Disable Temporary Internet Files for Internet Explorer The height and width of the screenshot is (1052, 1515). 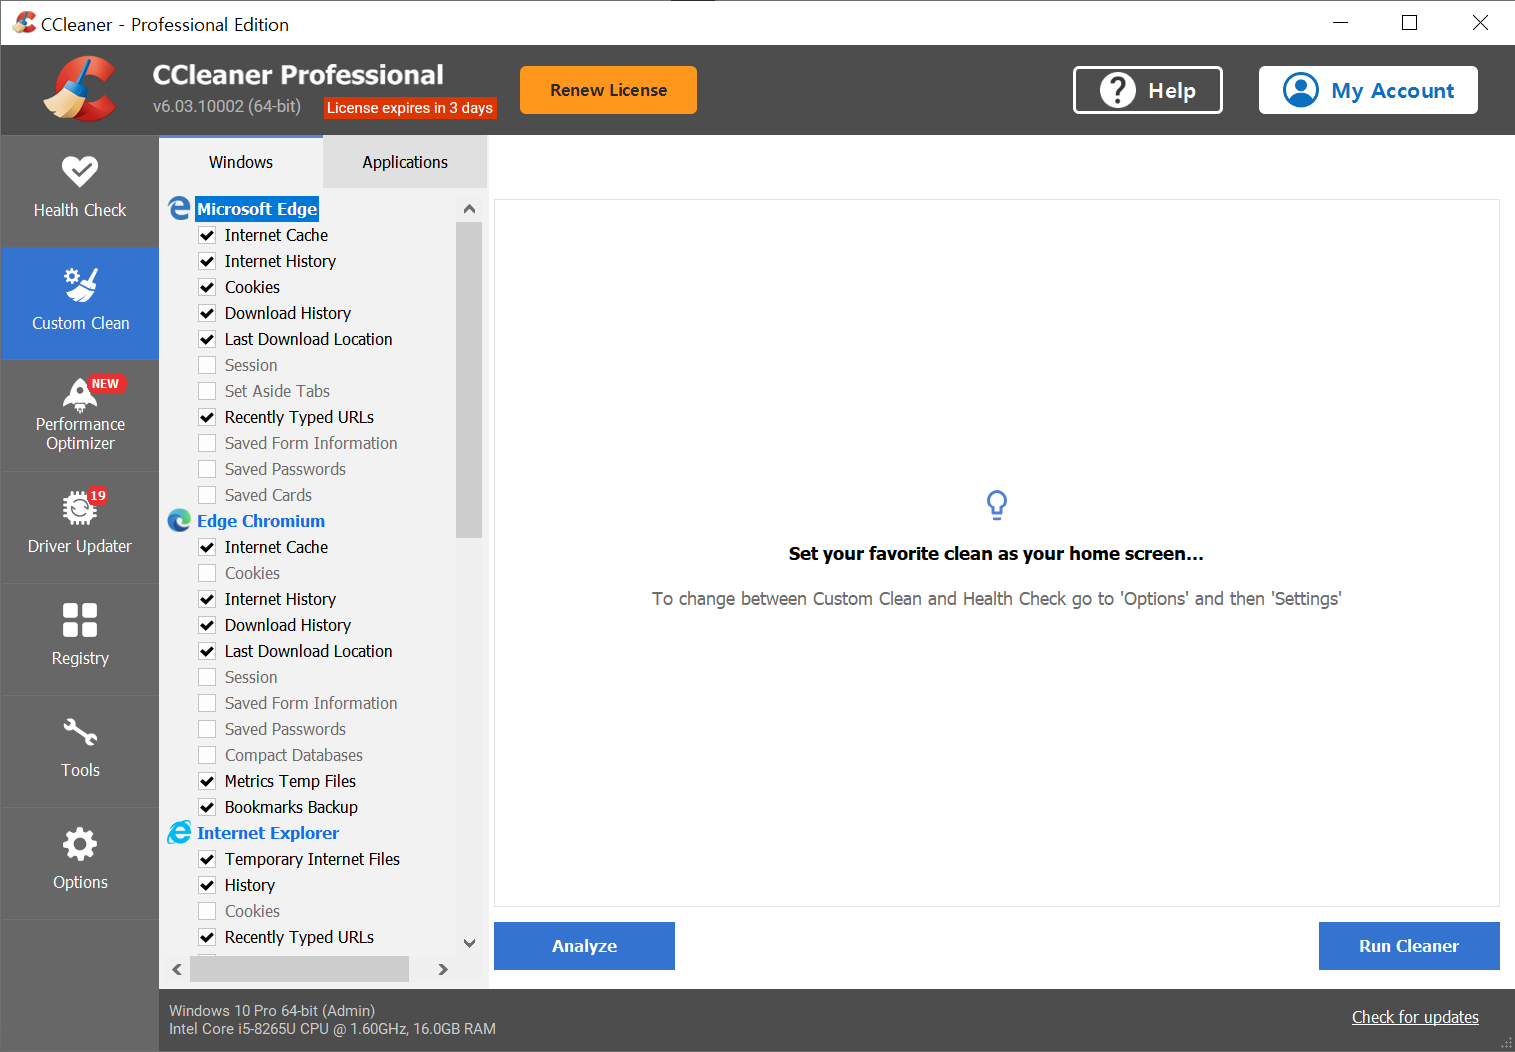(x=207, y=859)
